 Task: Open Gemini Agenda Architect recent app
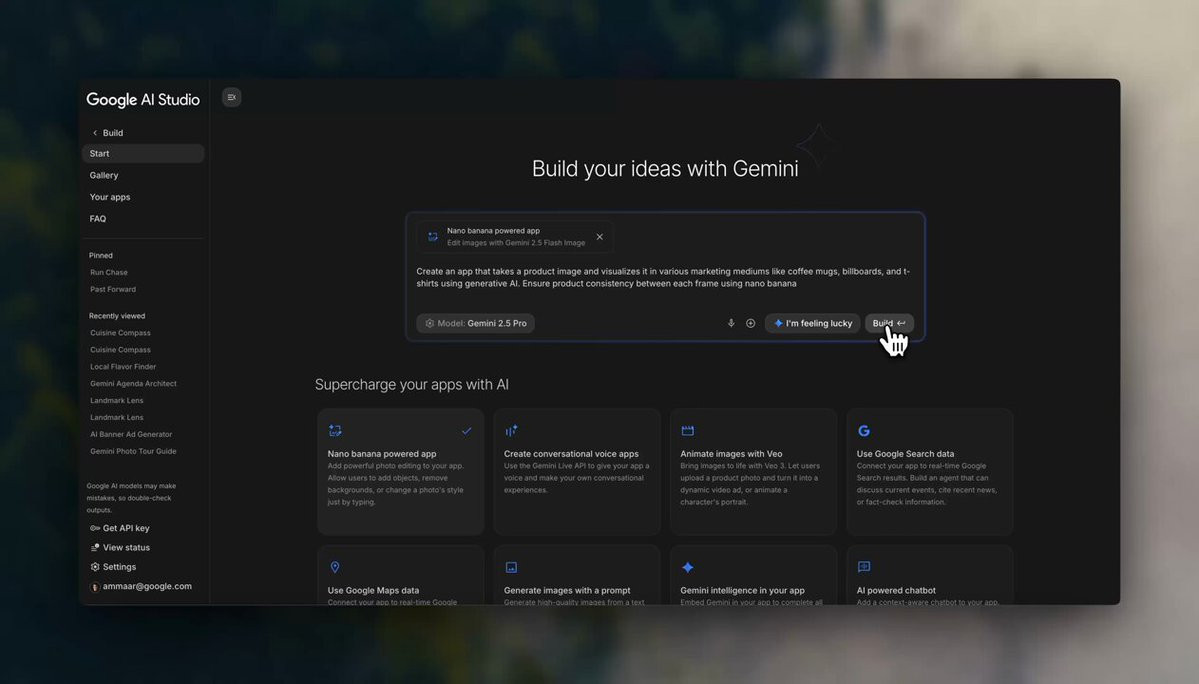(x=133, y=384)
